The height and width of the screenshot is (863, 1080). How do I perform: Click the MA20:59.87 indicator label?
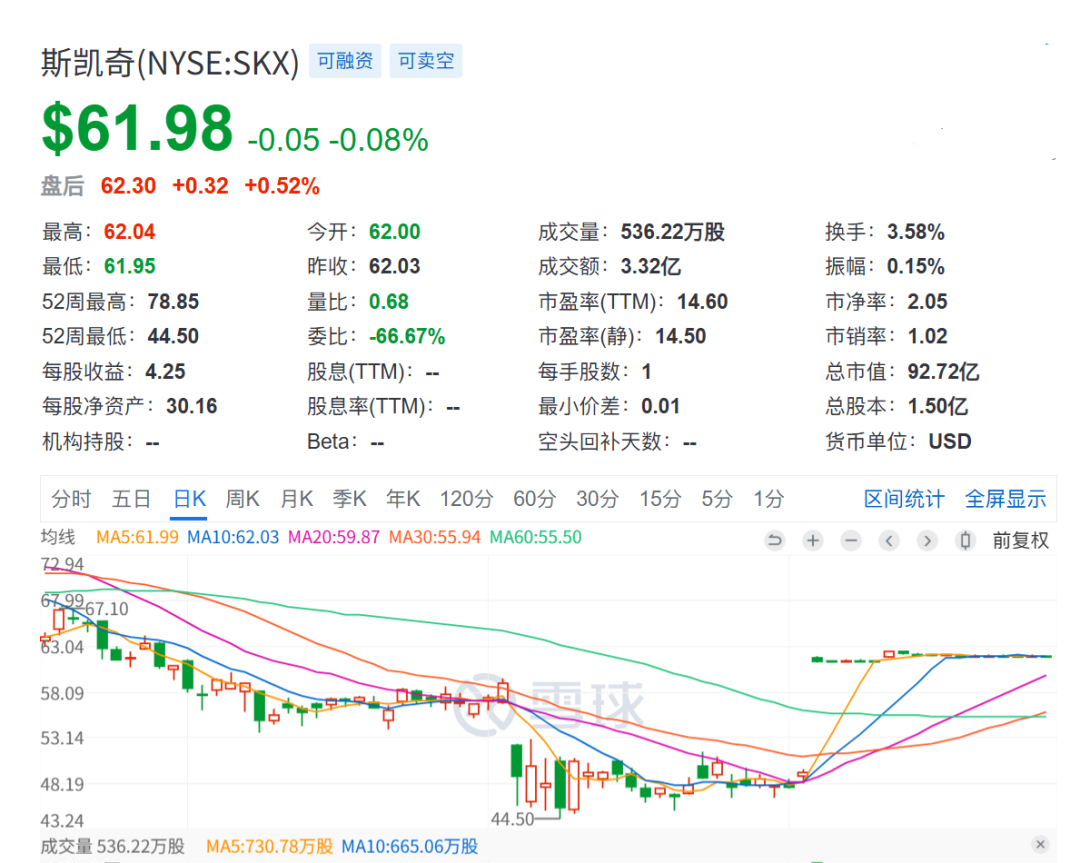333,537
